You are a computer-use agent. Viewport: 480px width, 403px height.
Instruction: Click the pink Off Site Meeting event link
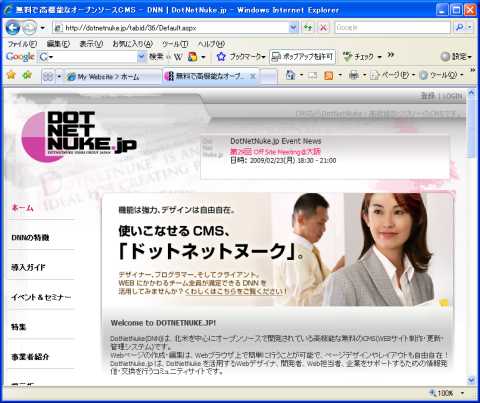coord(275,152)
